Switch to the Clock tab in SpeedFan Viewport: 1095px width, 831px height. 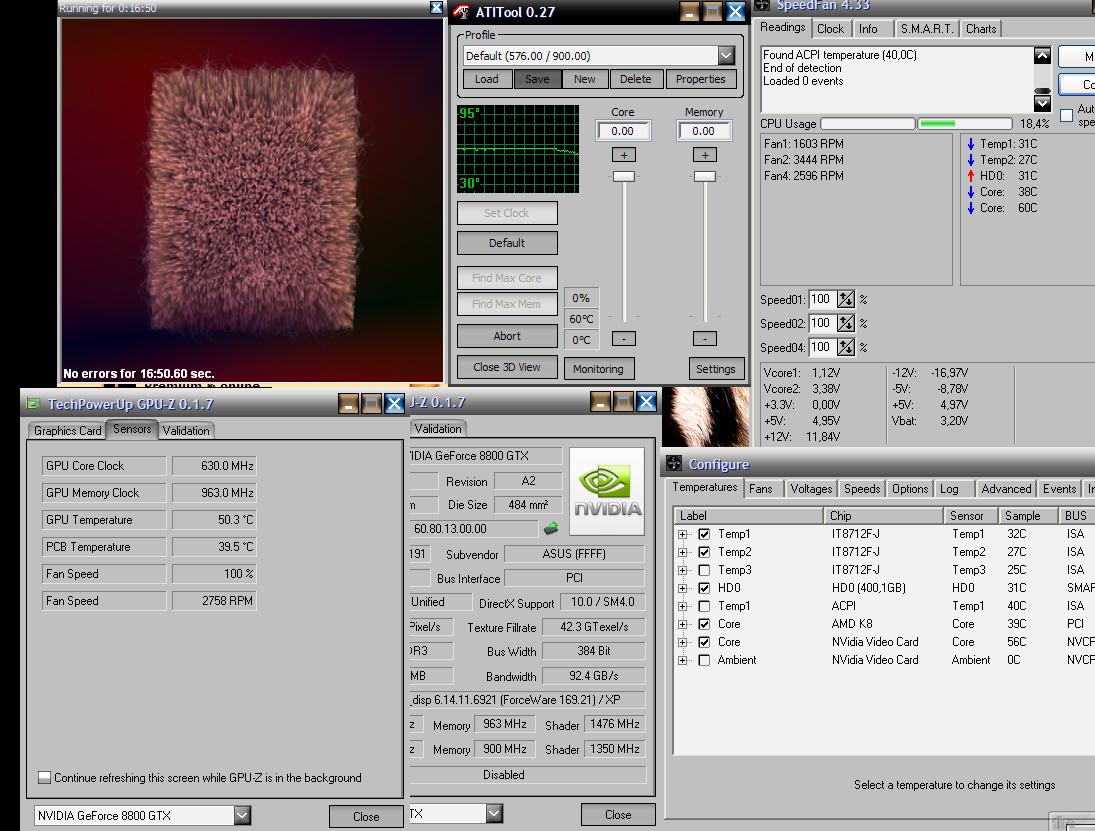point(830,29)
